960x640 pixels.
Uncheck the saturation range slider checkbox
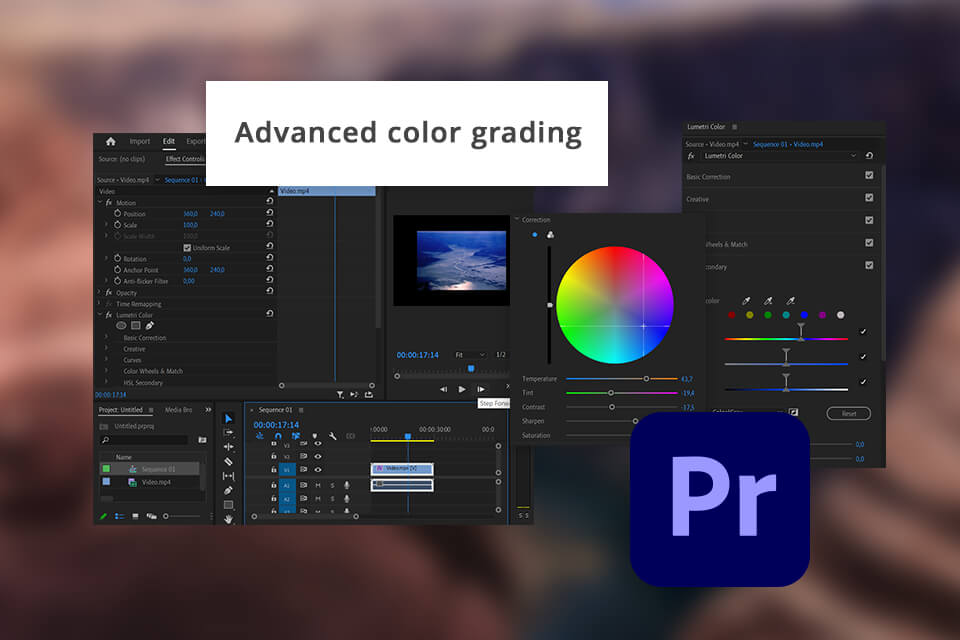pyautogui.click(x=863, y=356)
